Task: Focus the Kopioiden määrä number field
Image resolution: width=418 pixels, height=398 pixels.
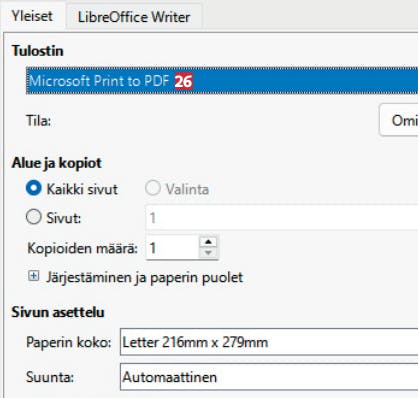Action: point(172,248)
